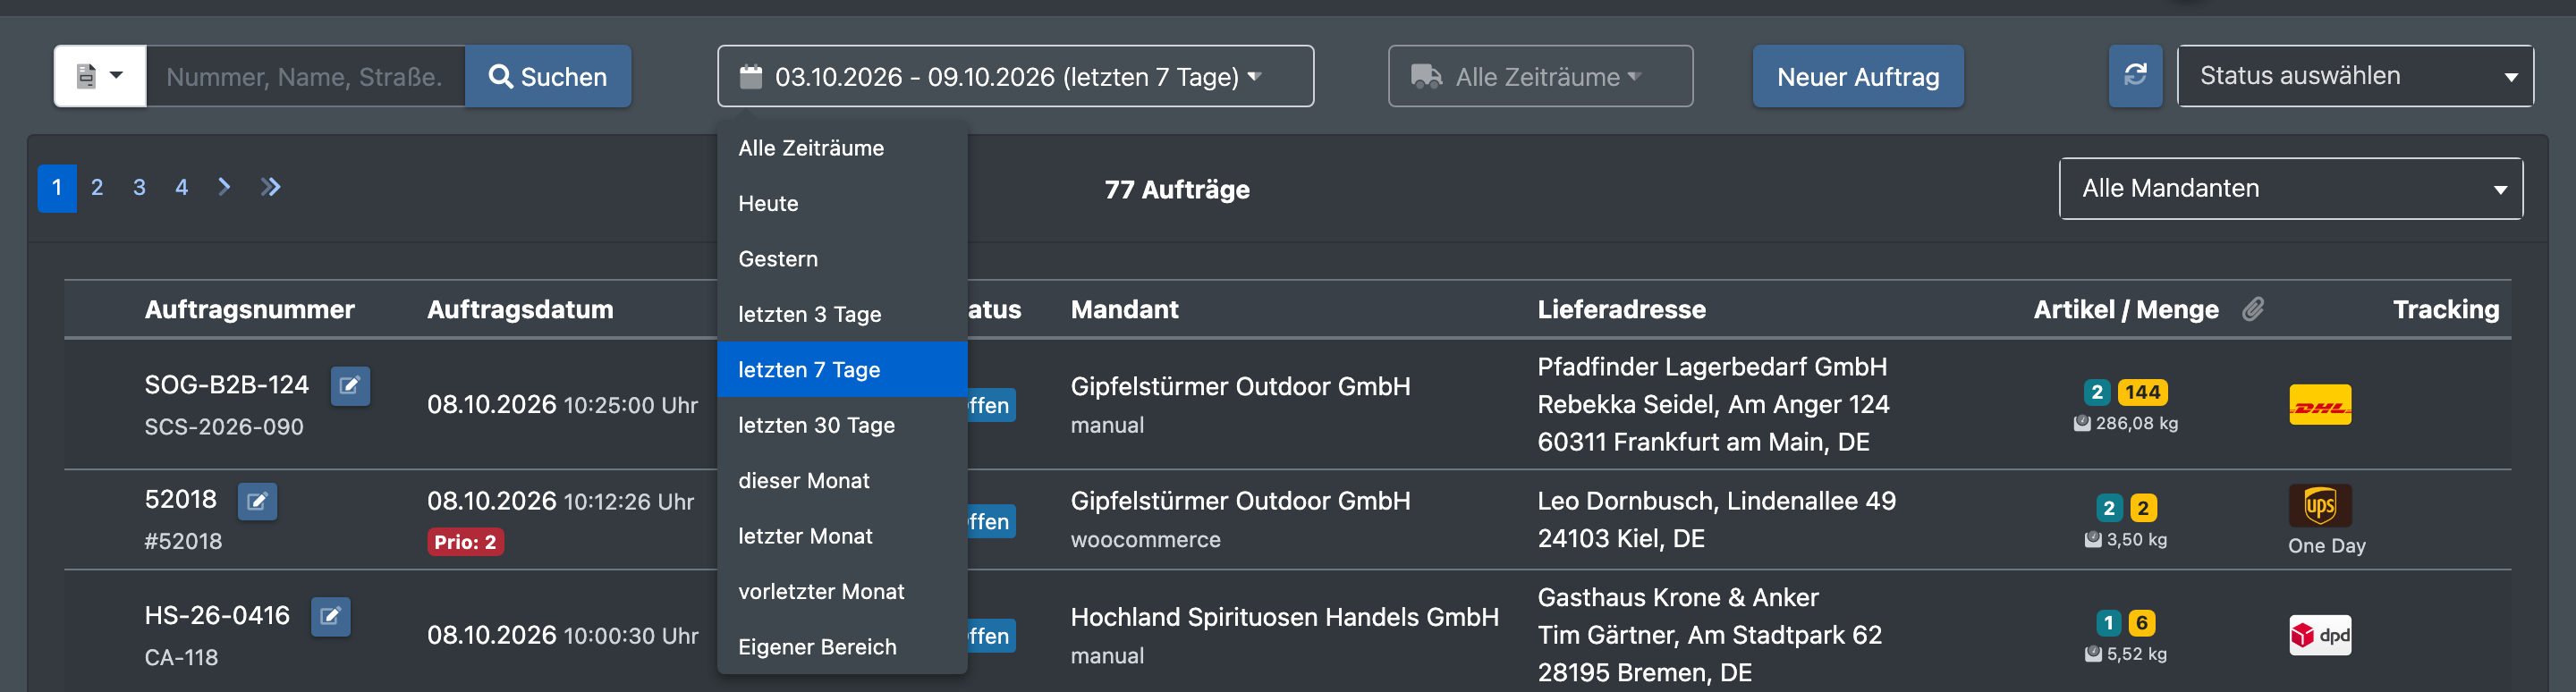
Task: Choose Heute in the date menu
Action: [842, 204]
